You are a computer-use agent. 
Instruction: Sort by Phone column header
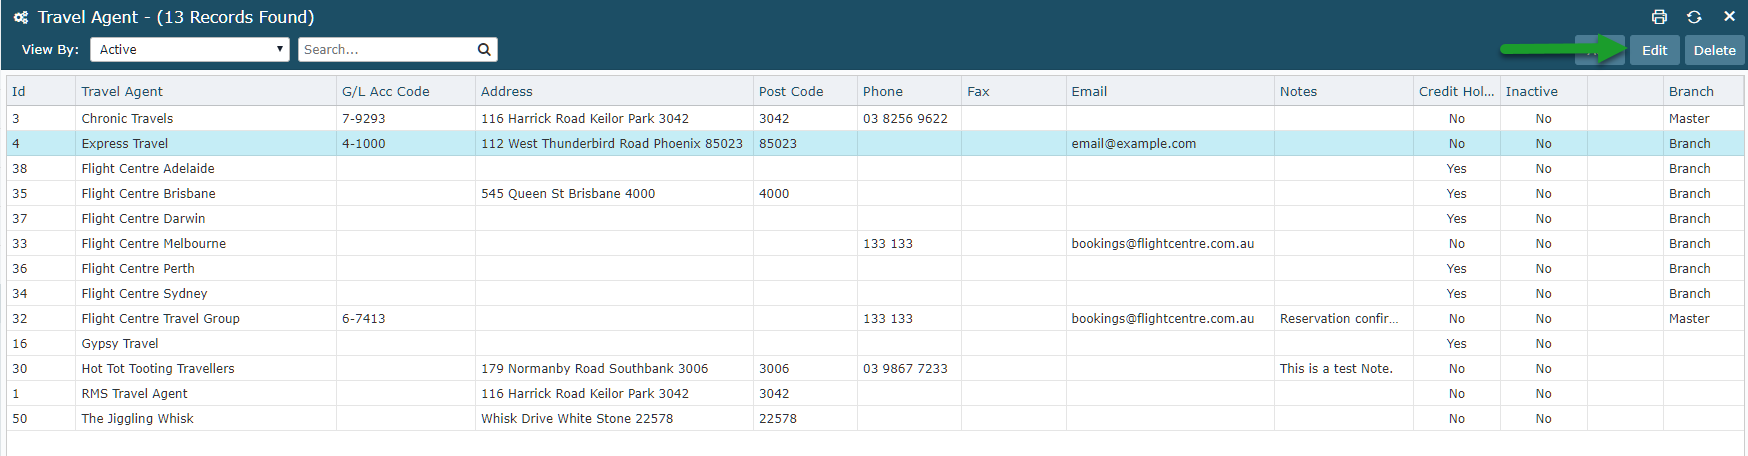pos(909,91)
